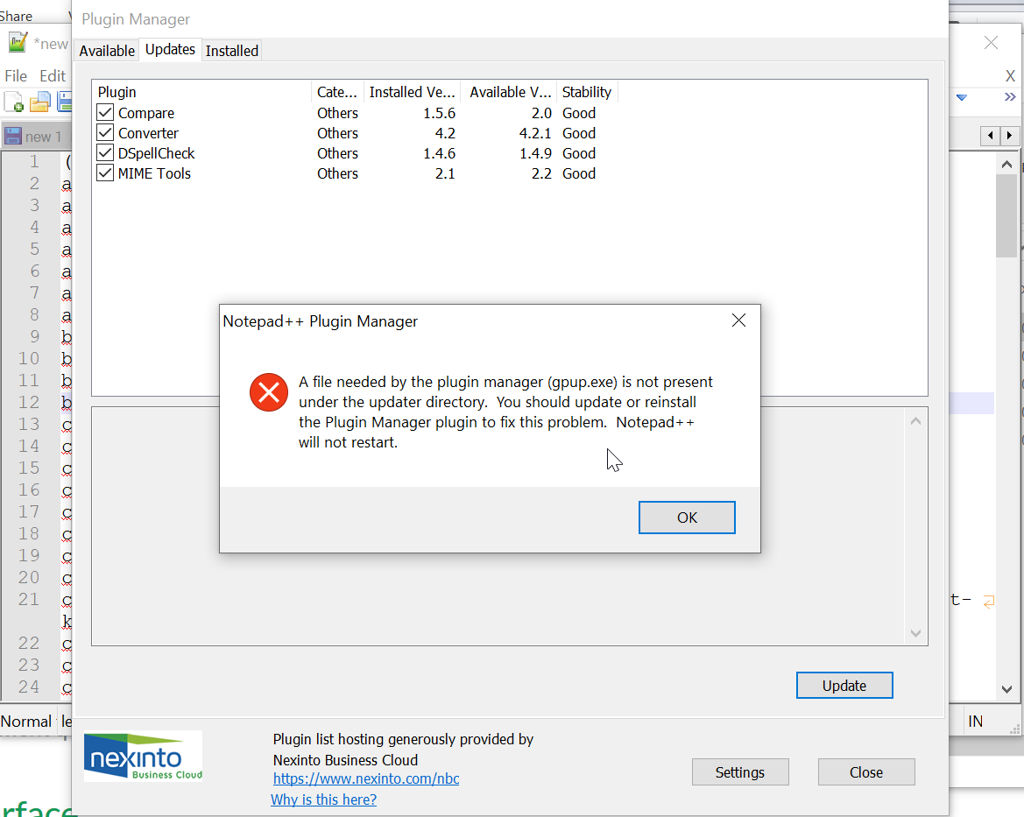This screenshot has height=817, width=1024.
Task: Close the Notepad++ Plugin Manager error dialog
Action: pos(739,320)
